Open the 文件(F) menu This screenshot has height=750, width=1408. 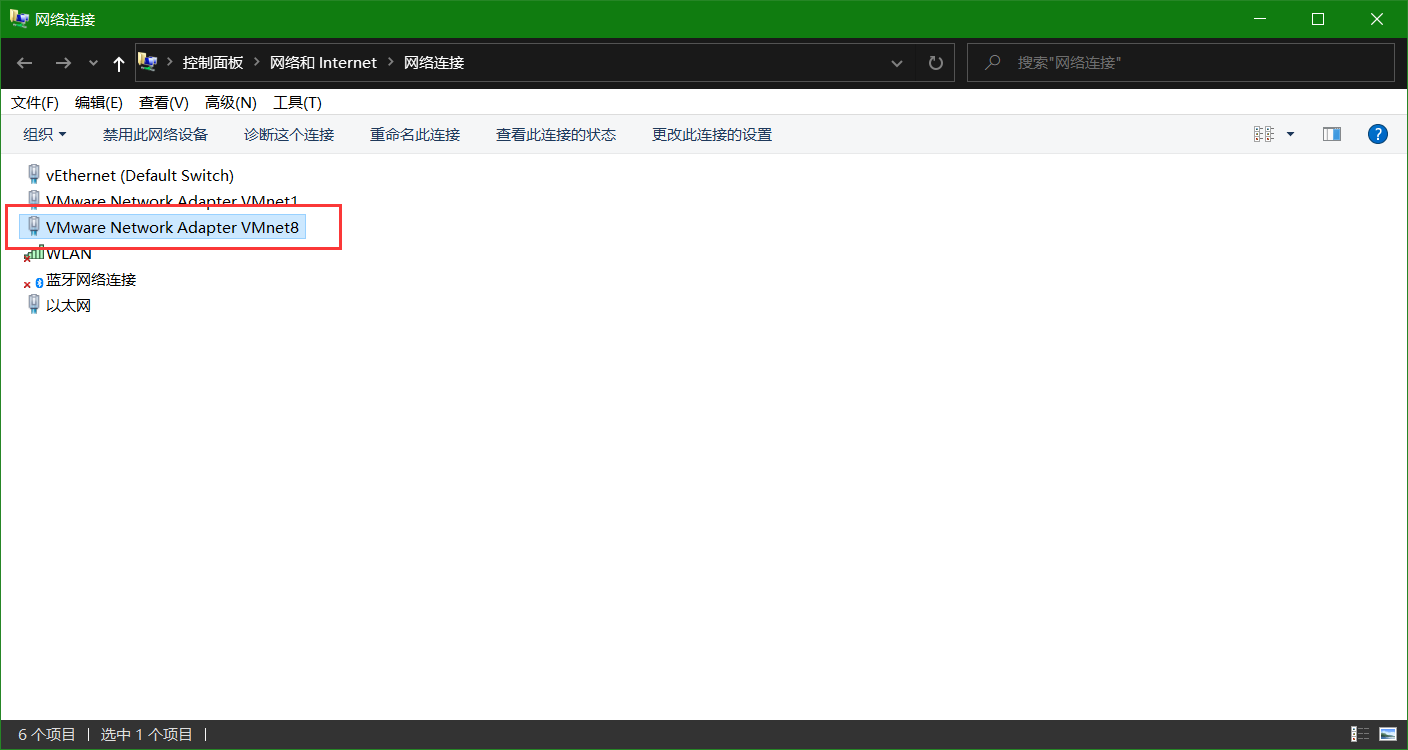pyautogui.click(x=35, y=103)
